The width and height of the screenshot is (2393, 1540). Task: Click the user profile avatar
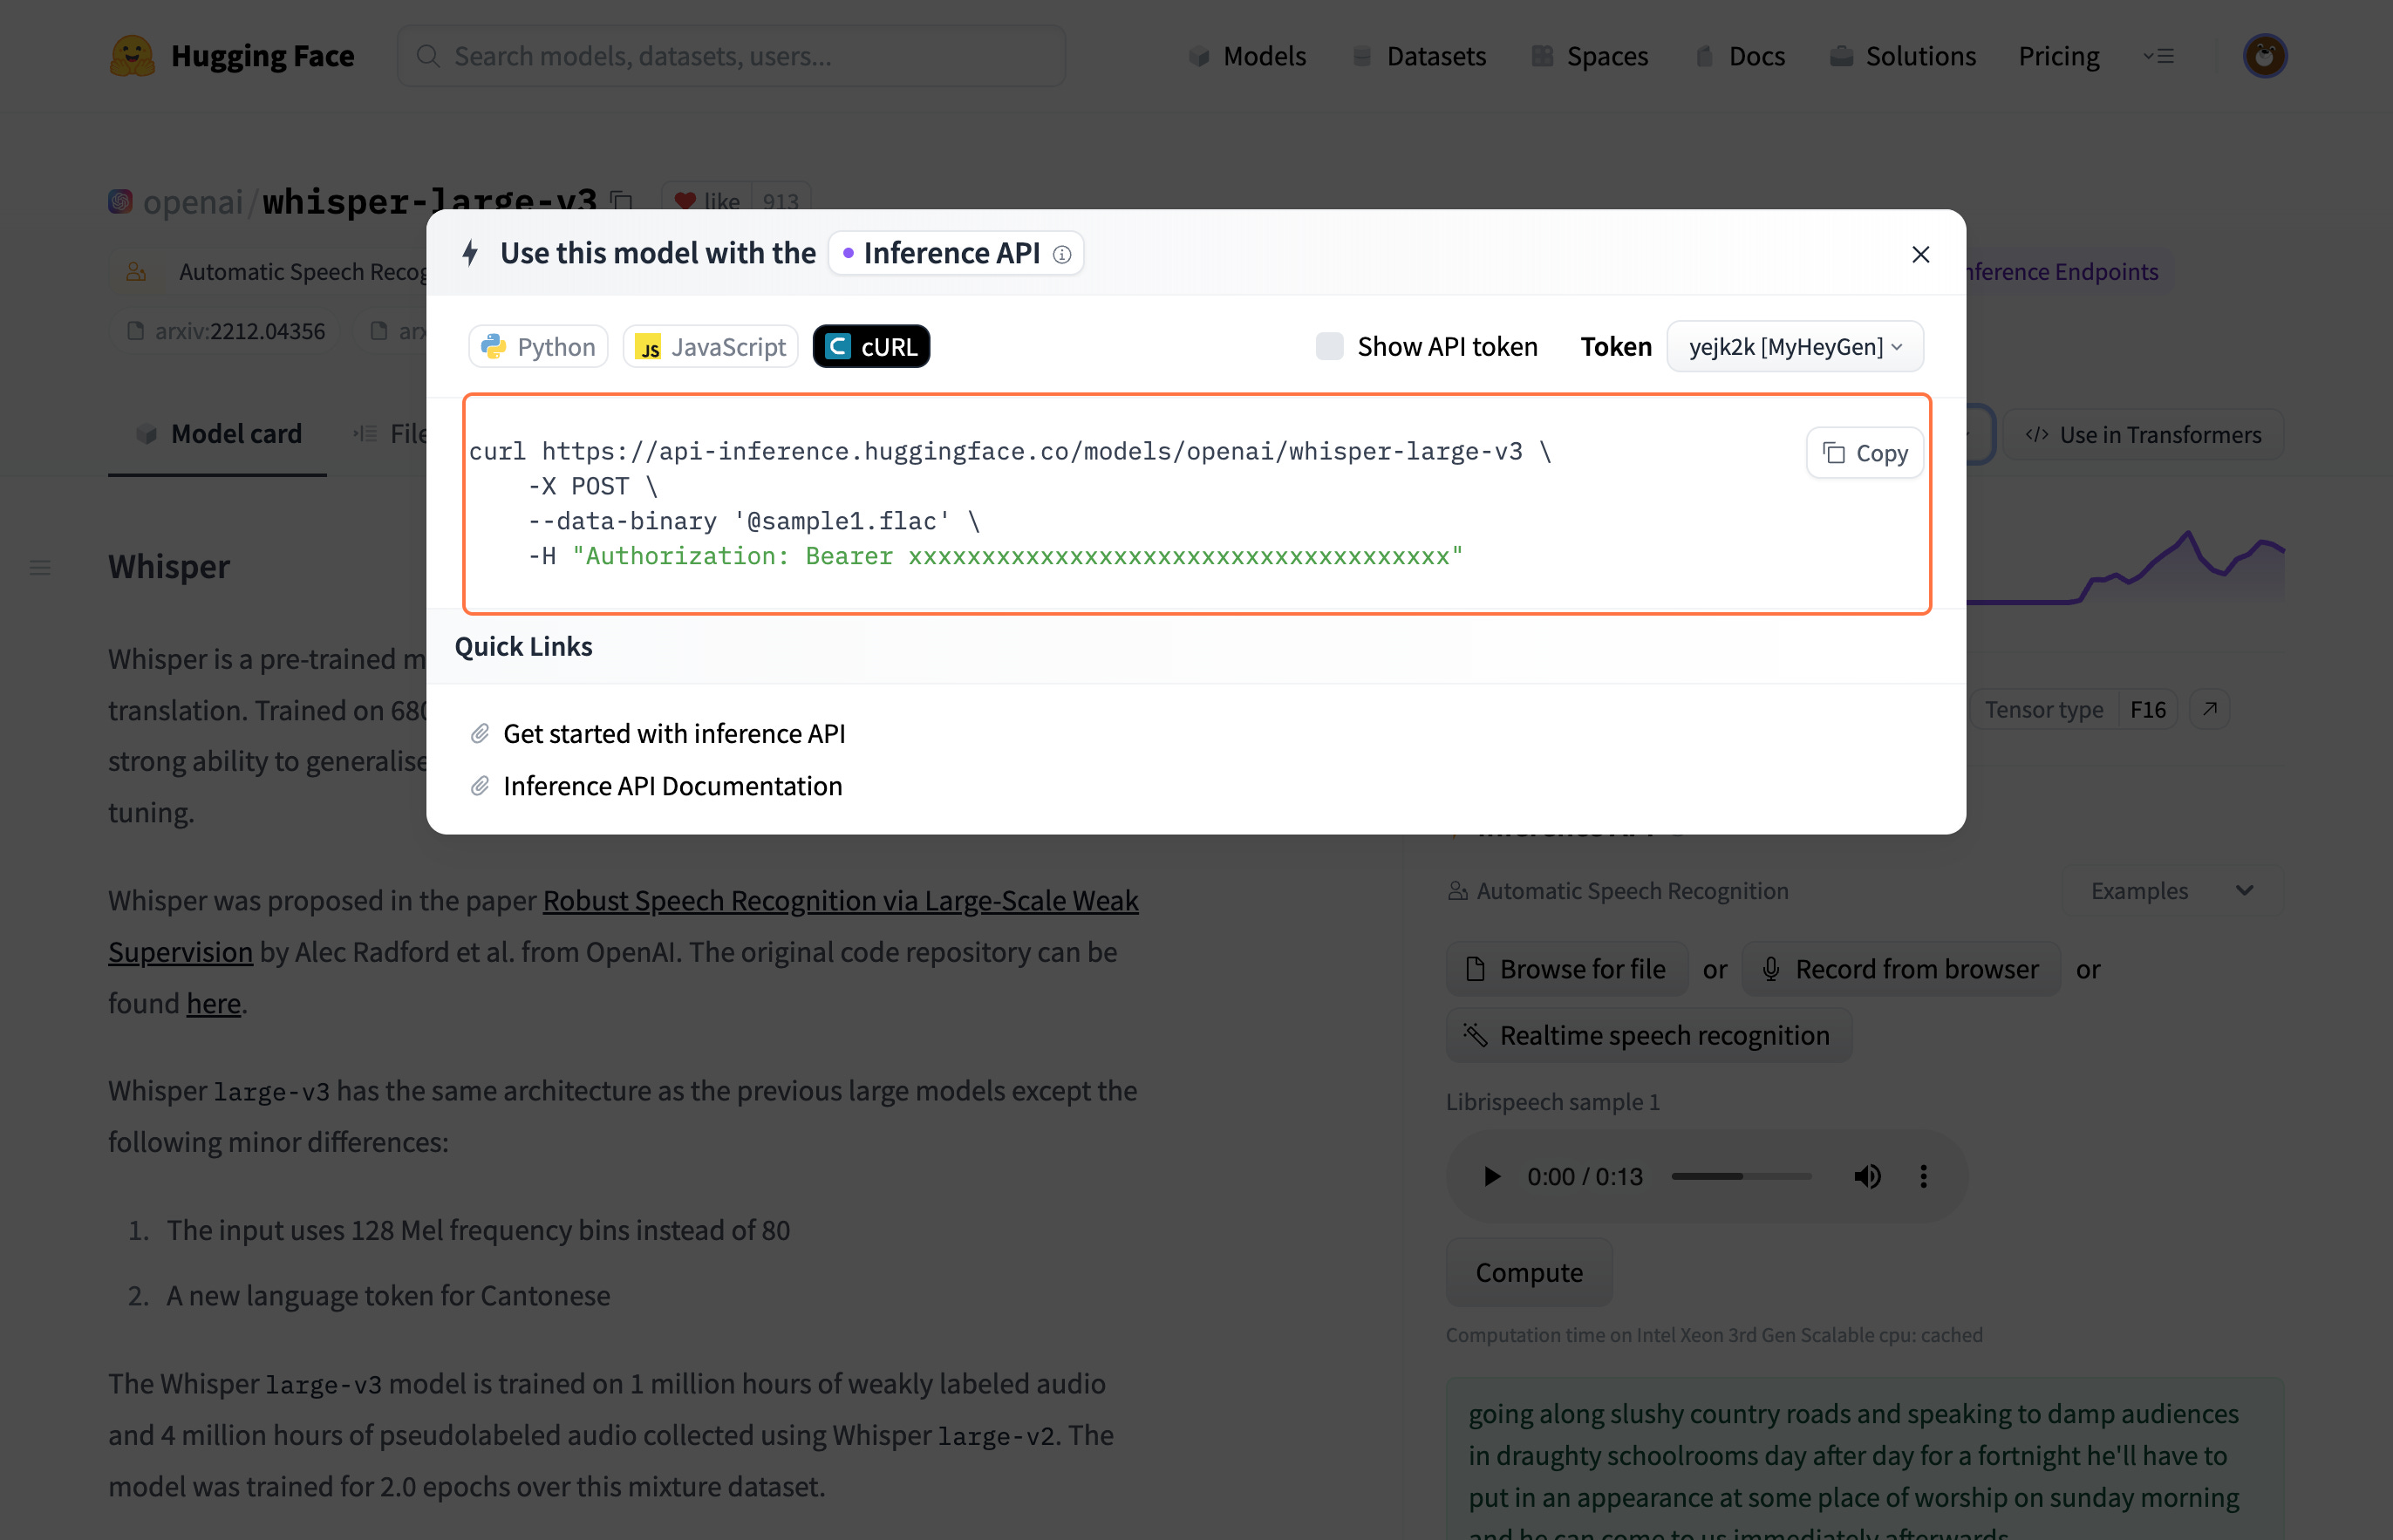2264,56
